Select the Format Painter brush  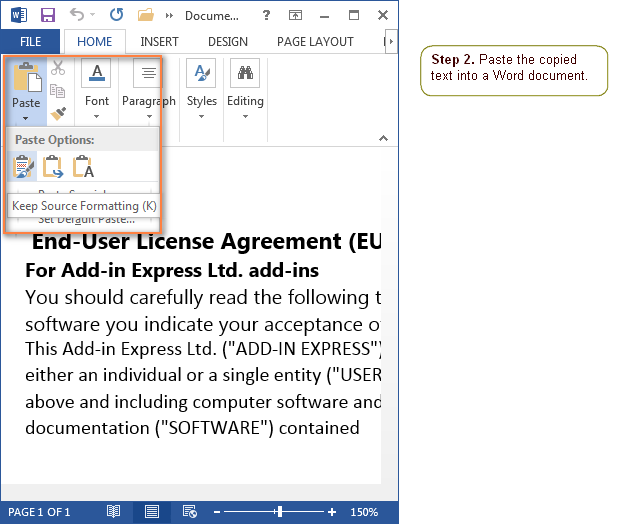58,114
